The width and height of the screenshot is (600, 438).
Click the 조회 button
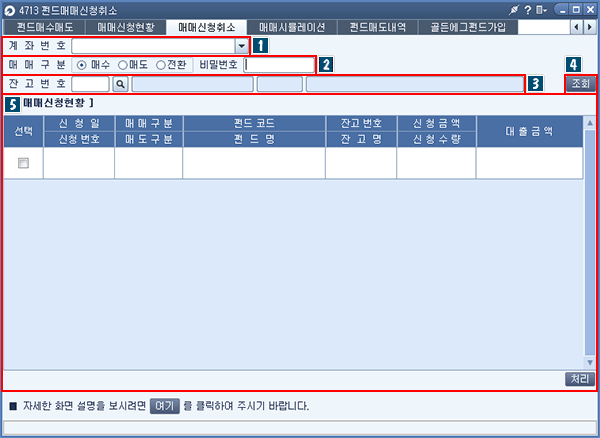[580, 84]
